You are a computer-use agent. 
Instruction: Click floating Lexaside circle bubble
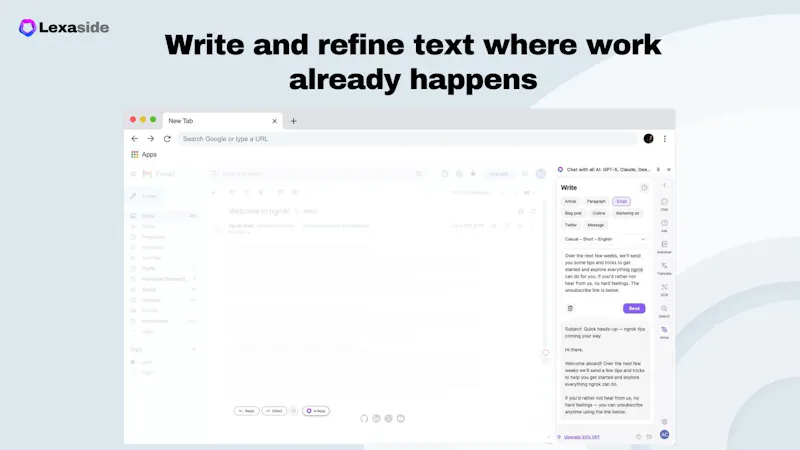546,353
